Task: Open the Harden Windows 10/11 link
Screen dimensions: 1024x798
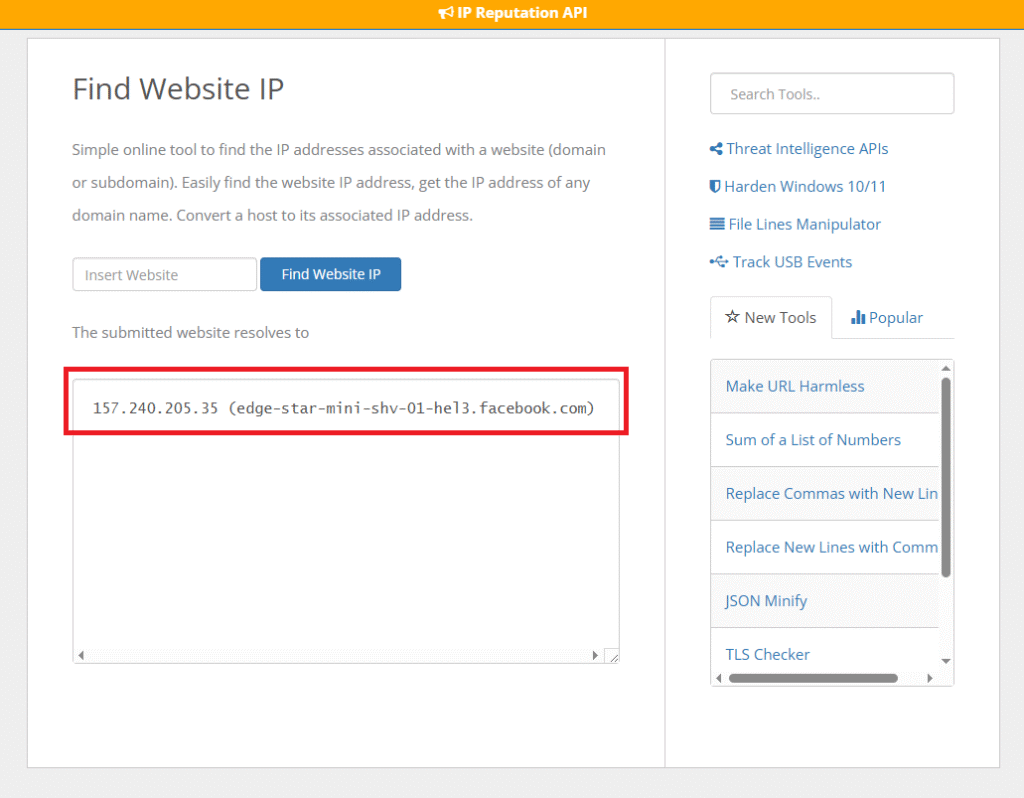Action: [x=805, y=187]
